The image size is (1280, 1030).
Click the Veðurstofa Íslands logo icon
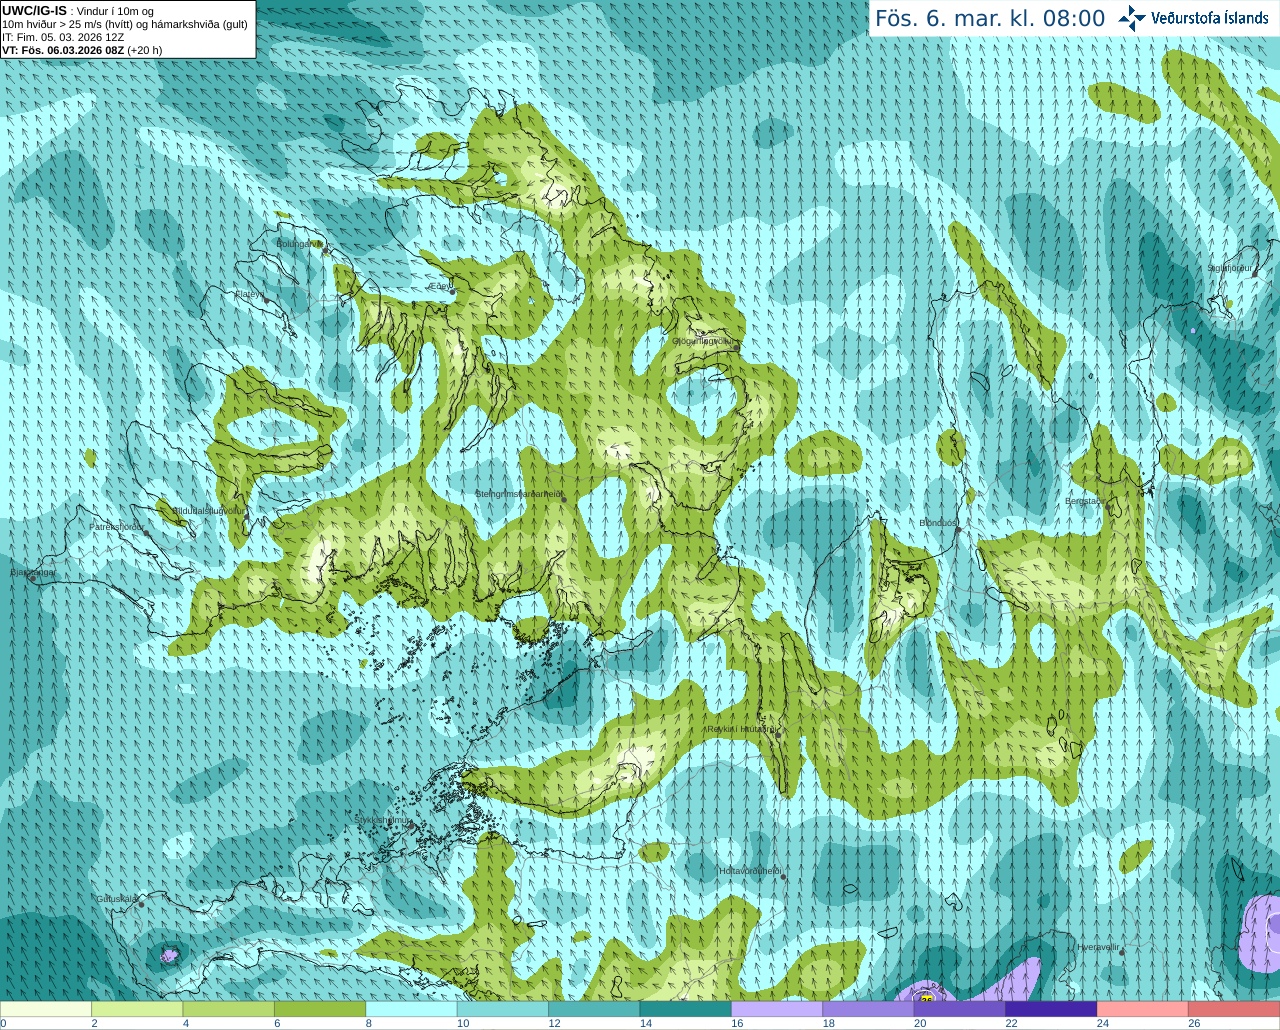pyautogui.click(x=1131, y=18)
